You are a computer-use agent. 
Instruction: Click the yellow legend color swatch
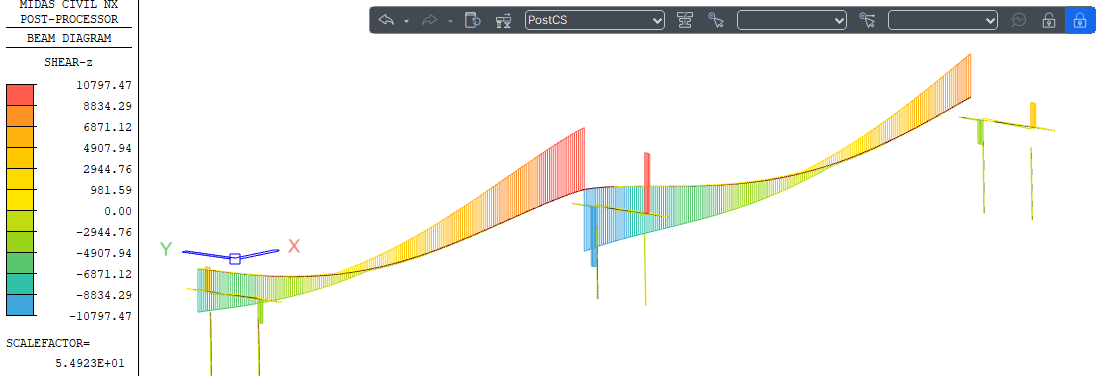tap(20, 200)
